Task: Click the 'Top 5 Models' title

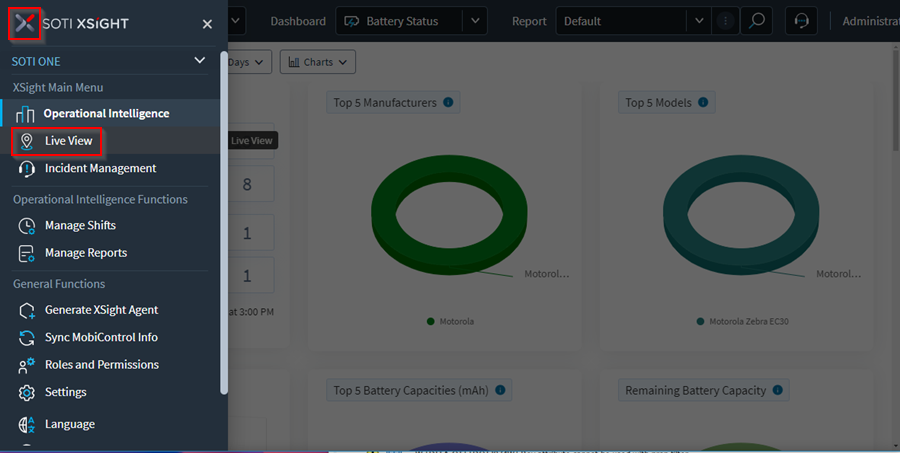Action: (x=658, y=103)
